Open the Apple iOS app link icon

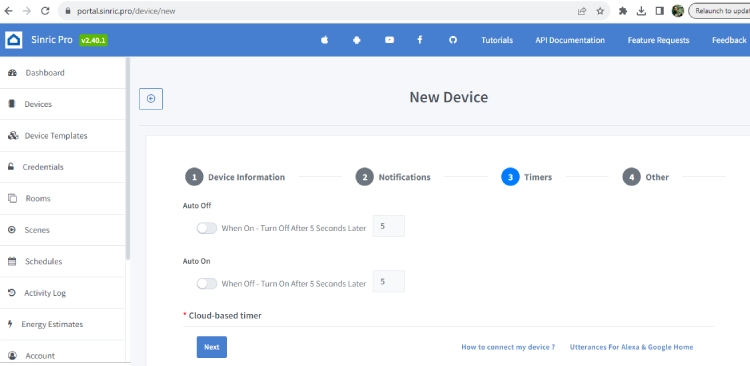click(x=325, y=40)
